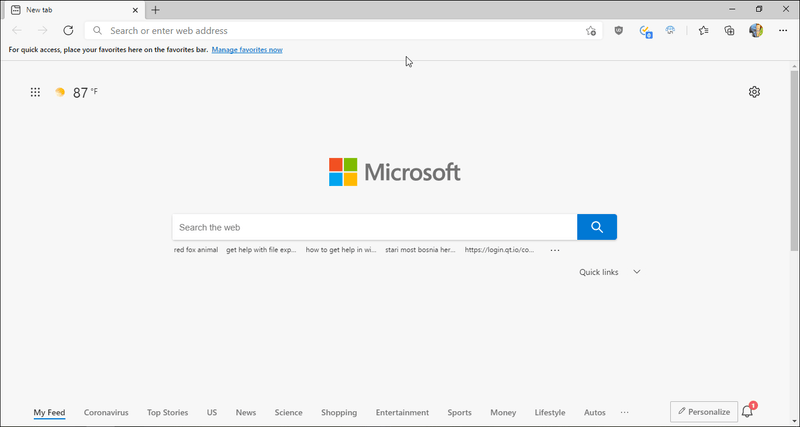Click the 87 °F temperature reading
Viewport: 800px width, 427px height.
pos(85,93)
